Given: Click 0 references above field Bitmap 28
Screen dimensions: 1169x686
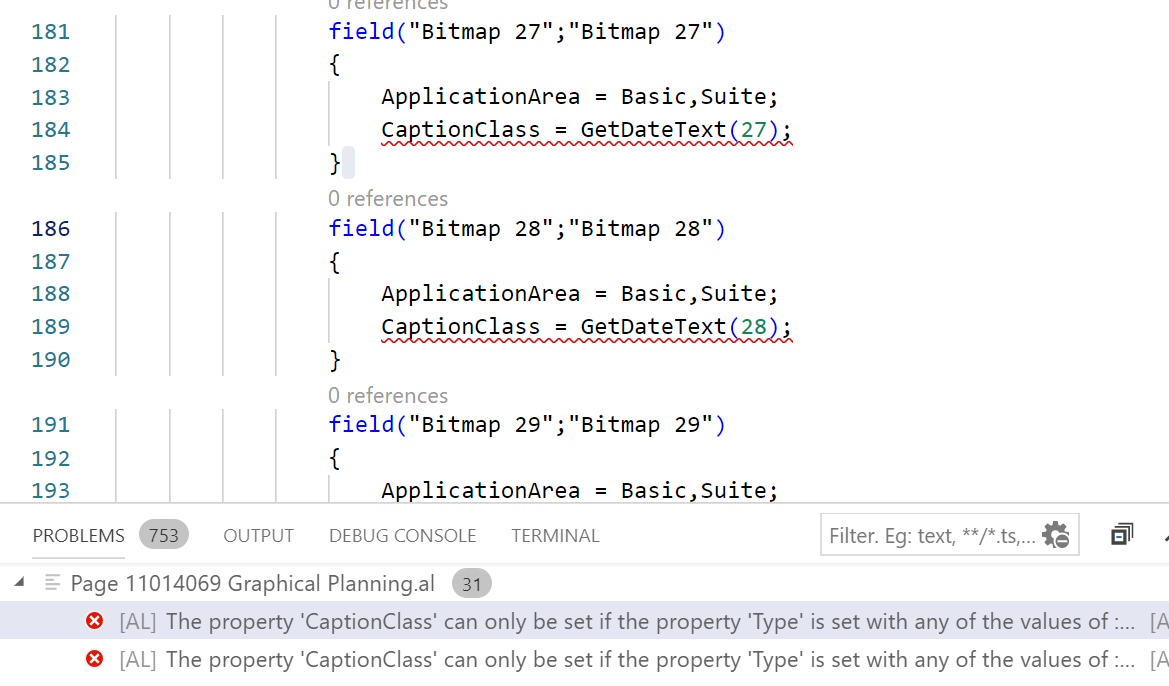Looking at the screenshot, I should (388, 198).
